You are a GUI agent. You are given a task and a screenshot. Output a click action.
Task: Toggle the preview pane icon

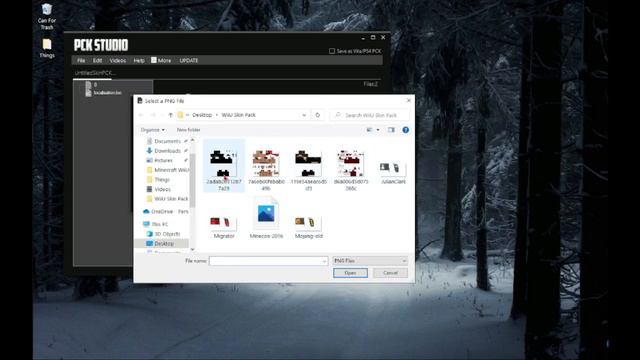tap(391, 130)
